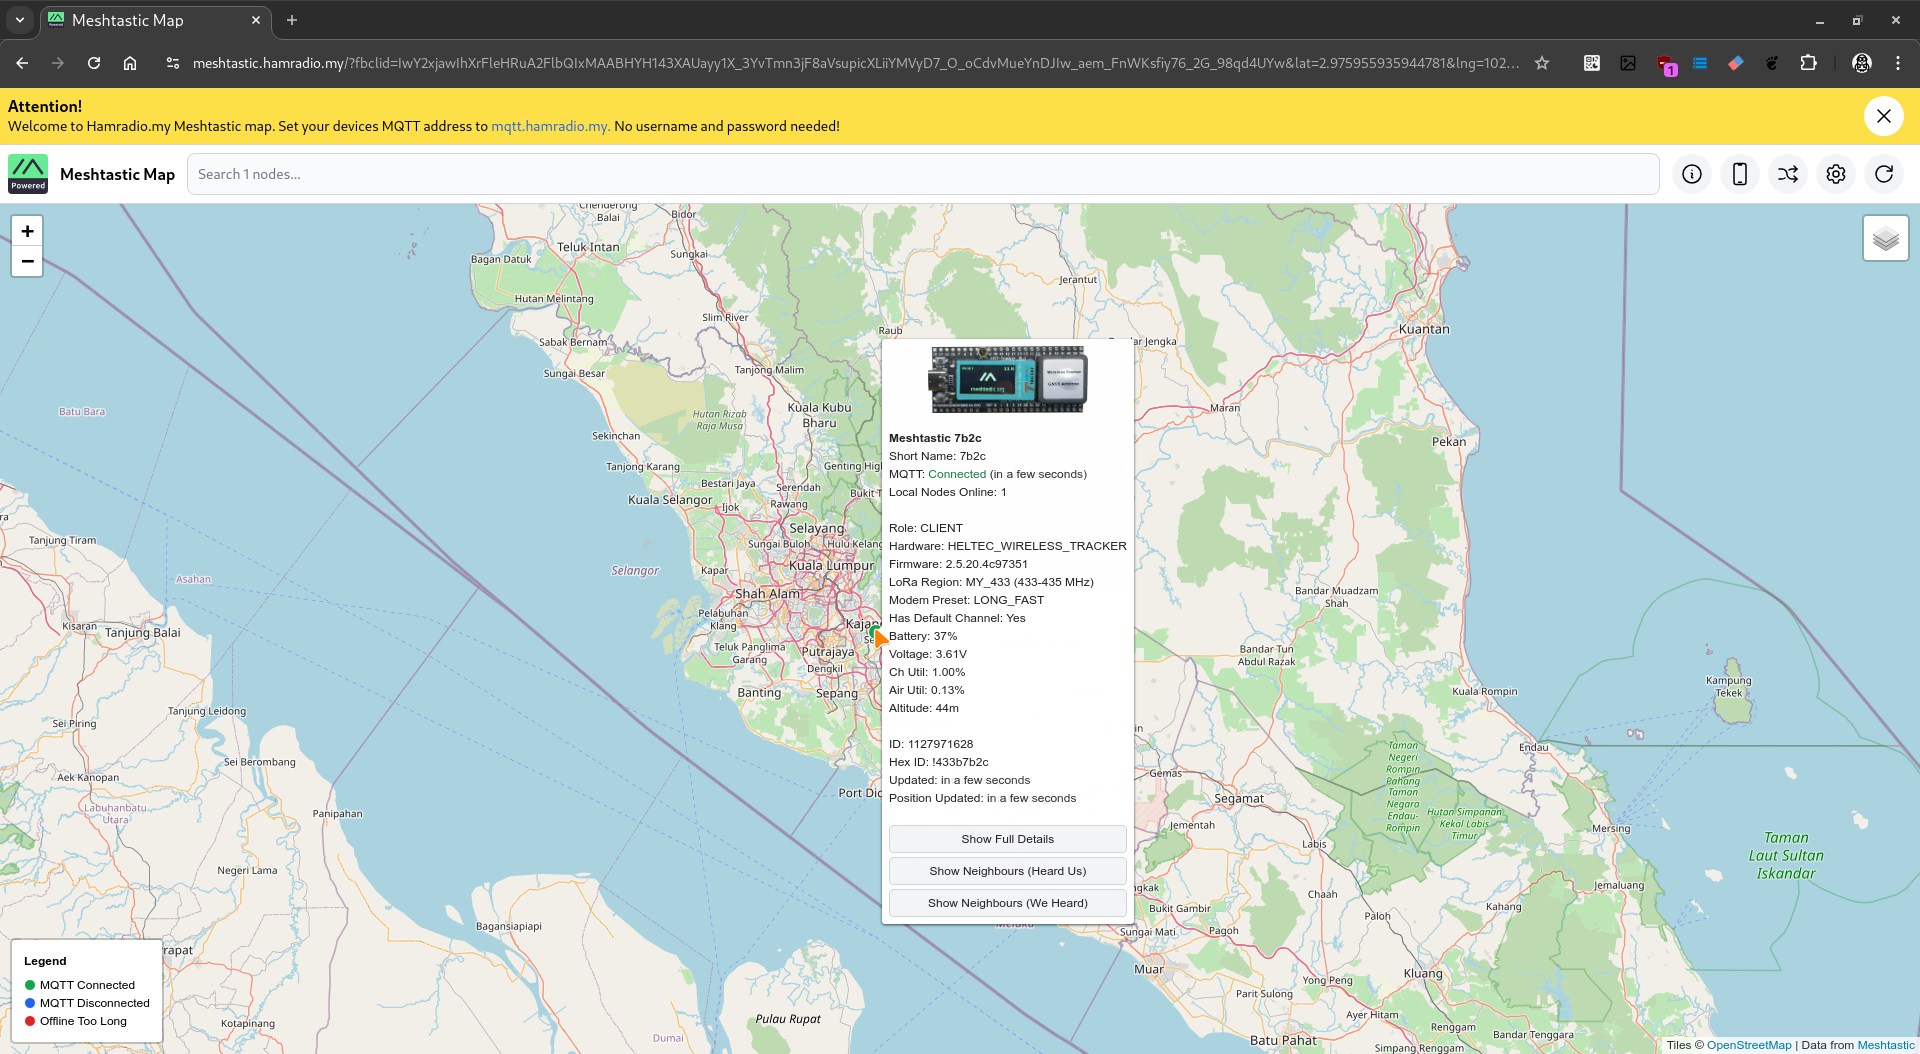Click Kuantan label on map
This screenshot has width=1920, height=1054.
click(1423, 329)
